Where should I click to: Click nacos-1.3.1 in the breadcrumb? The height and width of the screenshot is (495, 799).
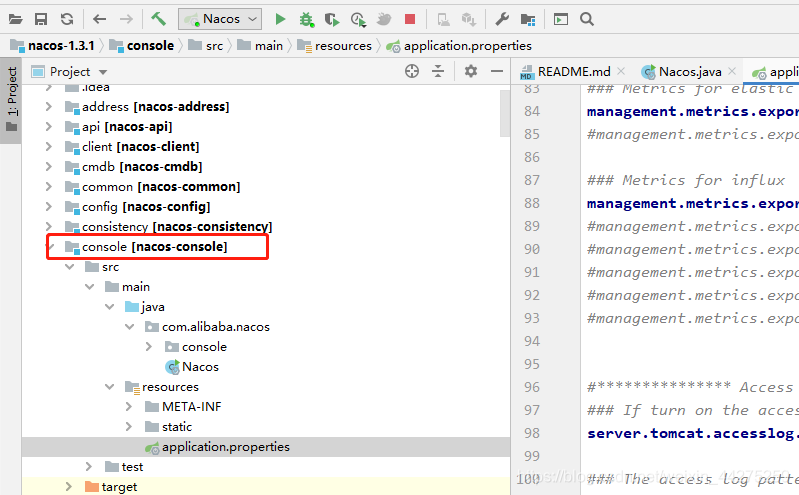[x=61, y=46]
